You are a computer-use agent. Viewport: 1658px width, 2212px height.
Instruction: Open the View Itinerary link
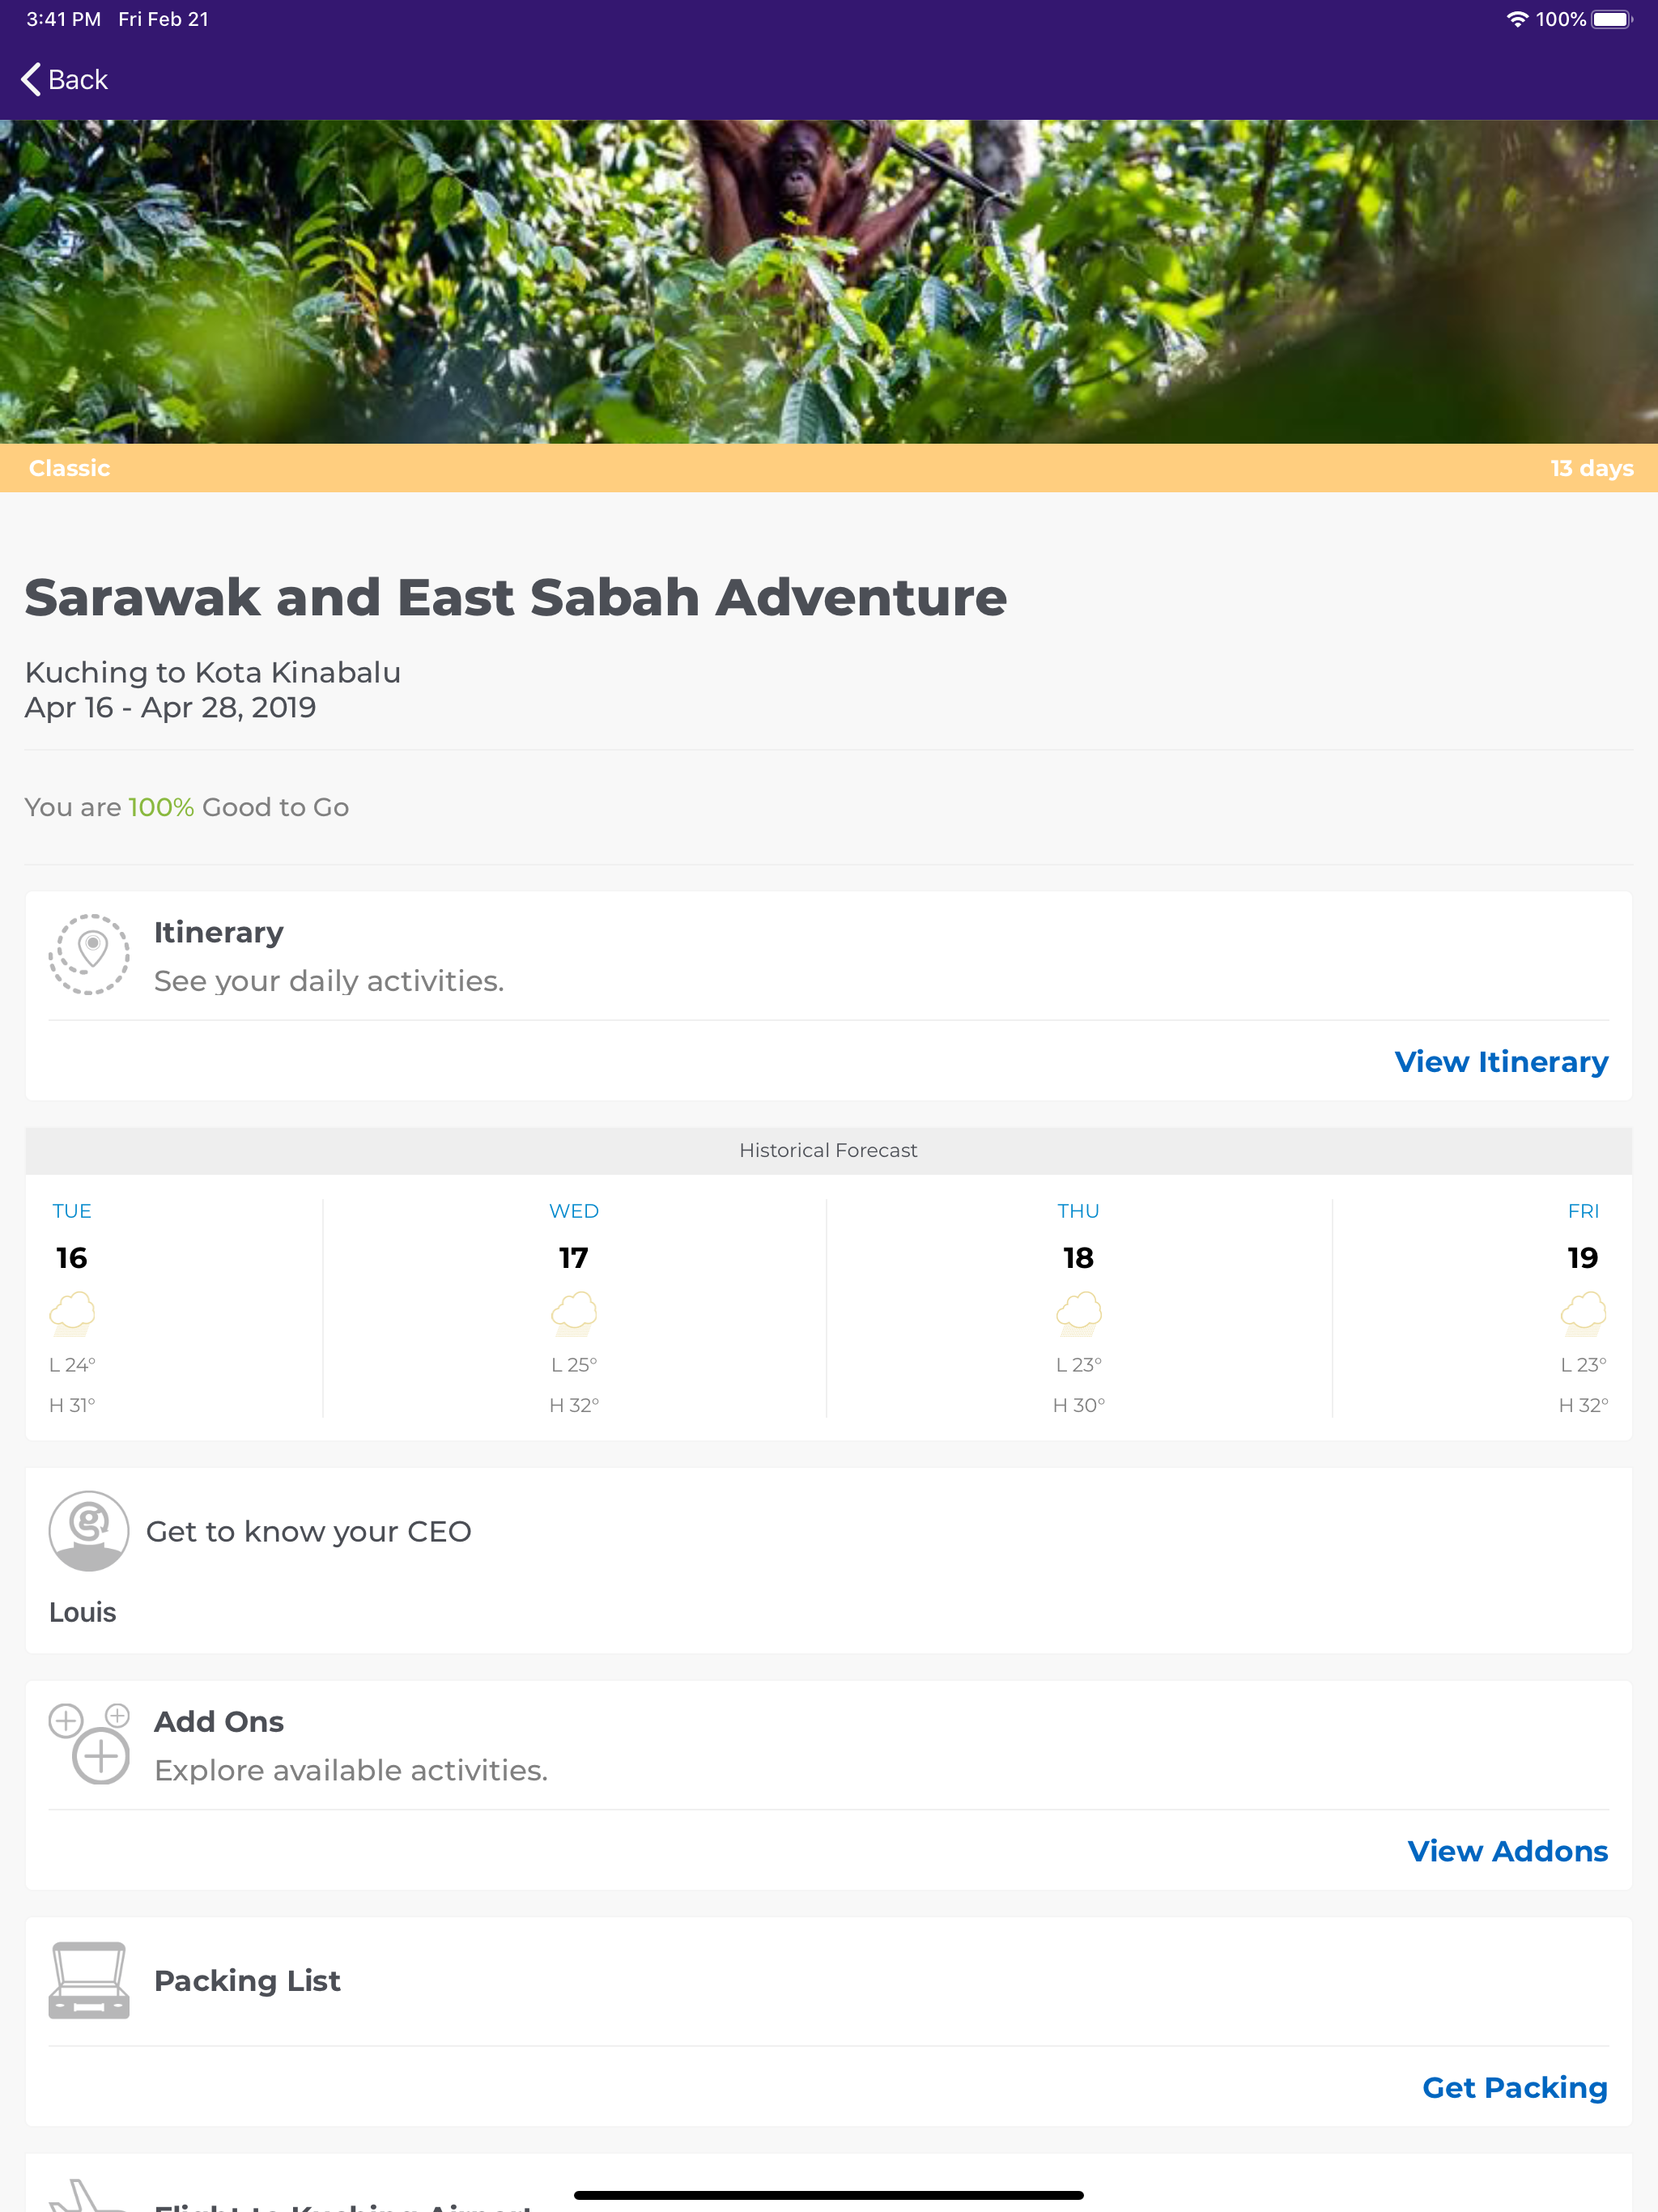coord(1501,1062)
